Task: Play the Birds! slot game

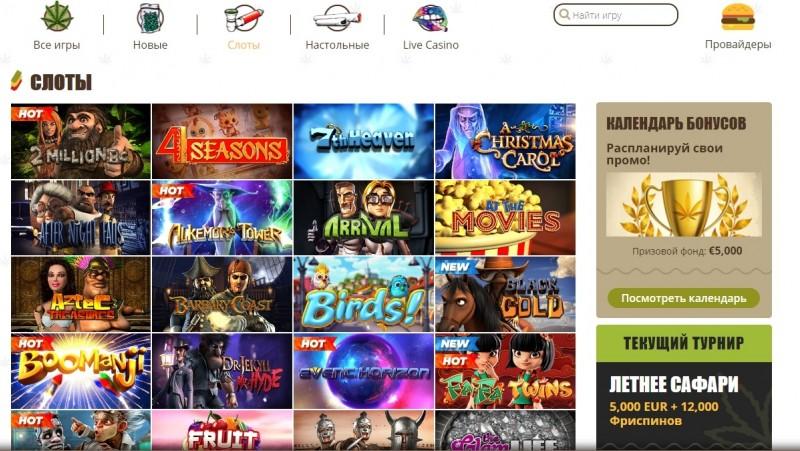Action: point(363,294)
